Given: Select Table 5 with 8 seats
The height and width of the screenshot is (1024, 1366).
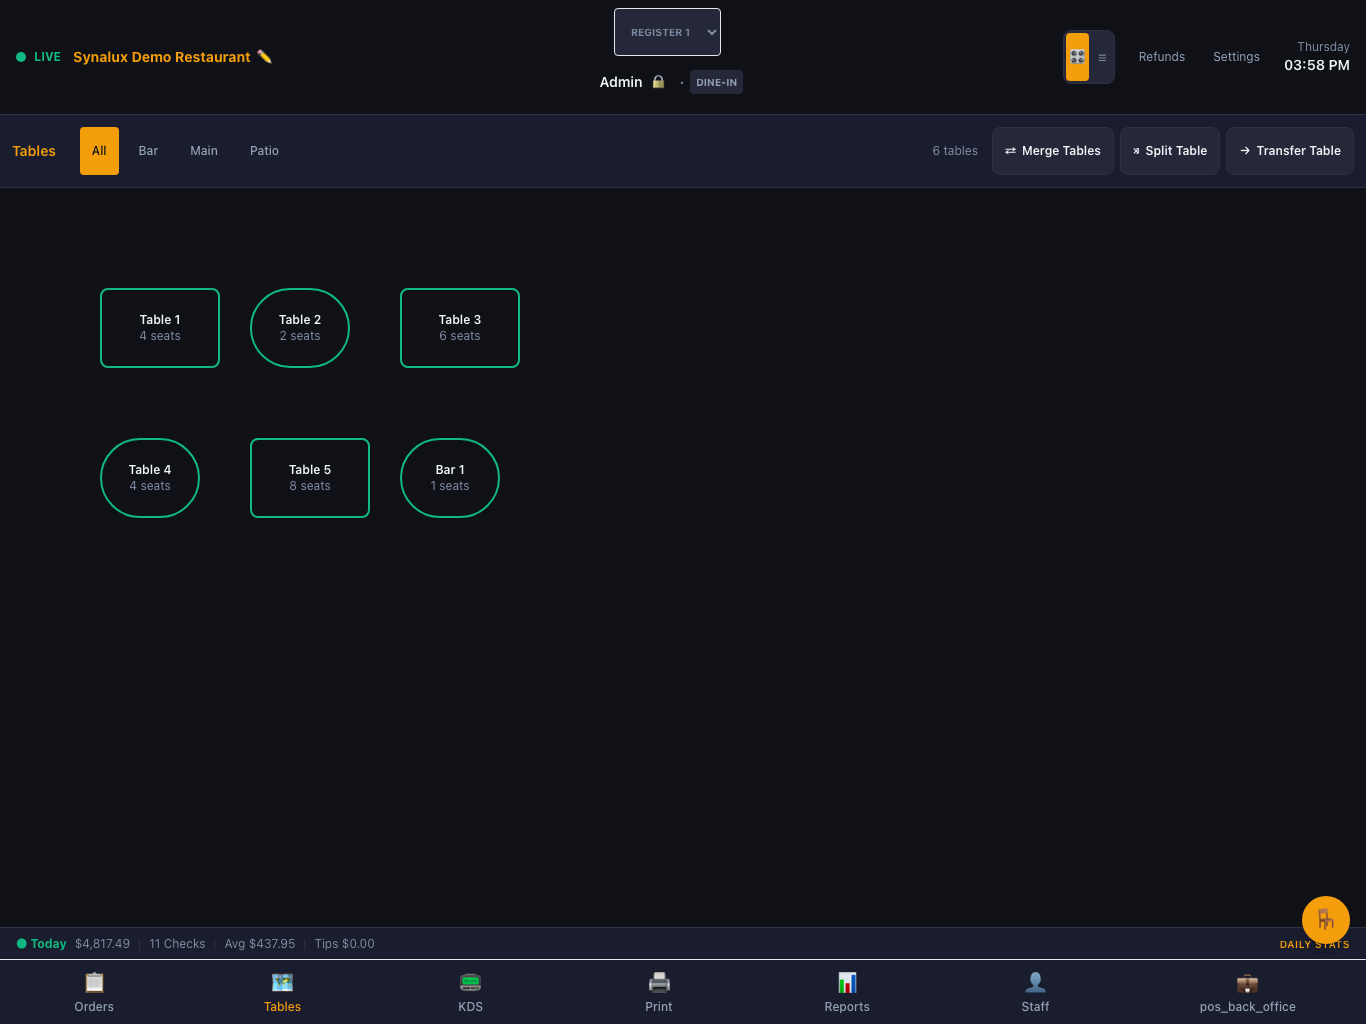Looking at the screenshot, I should 310,478.
